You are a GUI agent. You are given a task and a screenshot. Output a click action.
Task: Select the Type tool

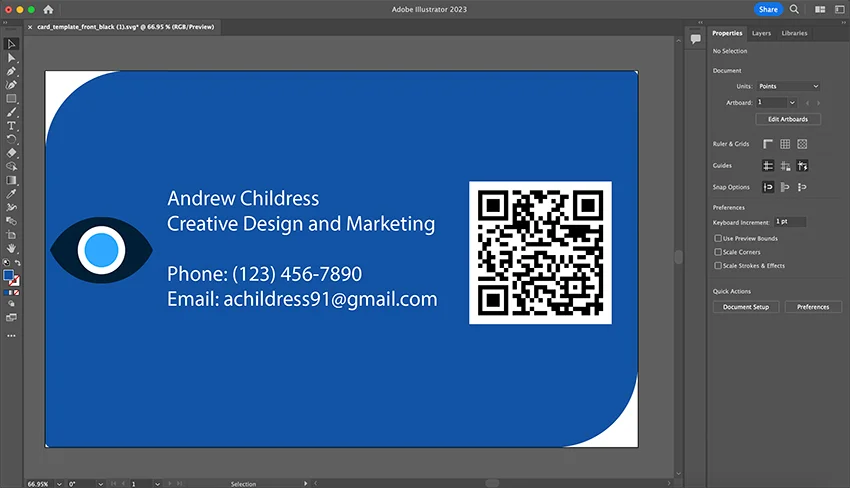11,126
